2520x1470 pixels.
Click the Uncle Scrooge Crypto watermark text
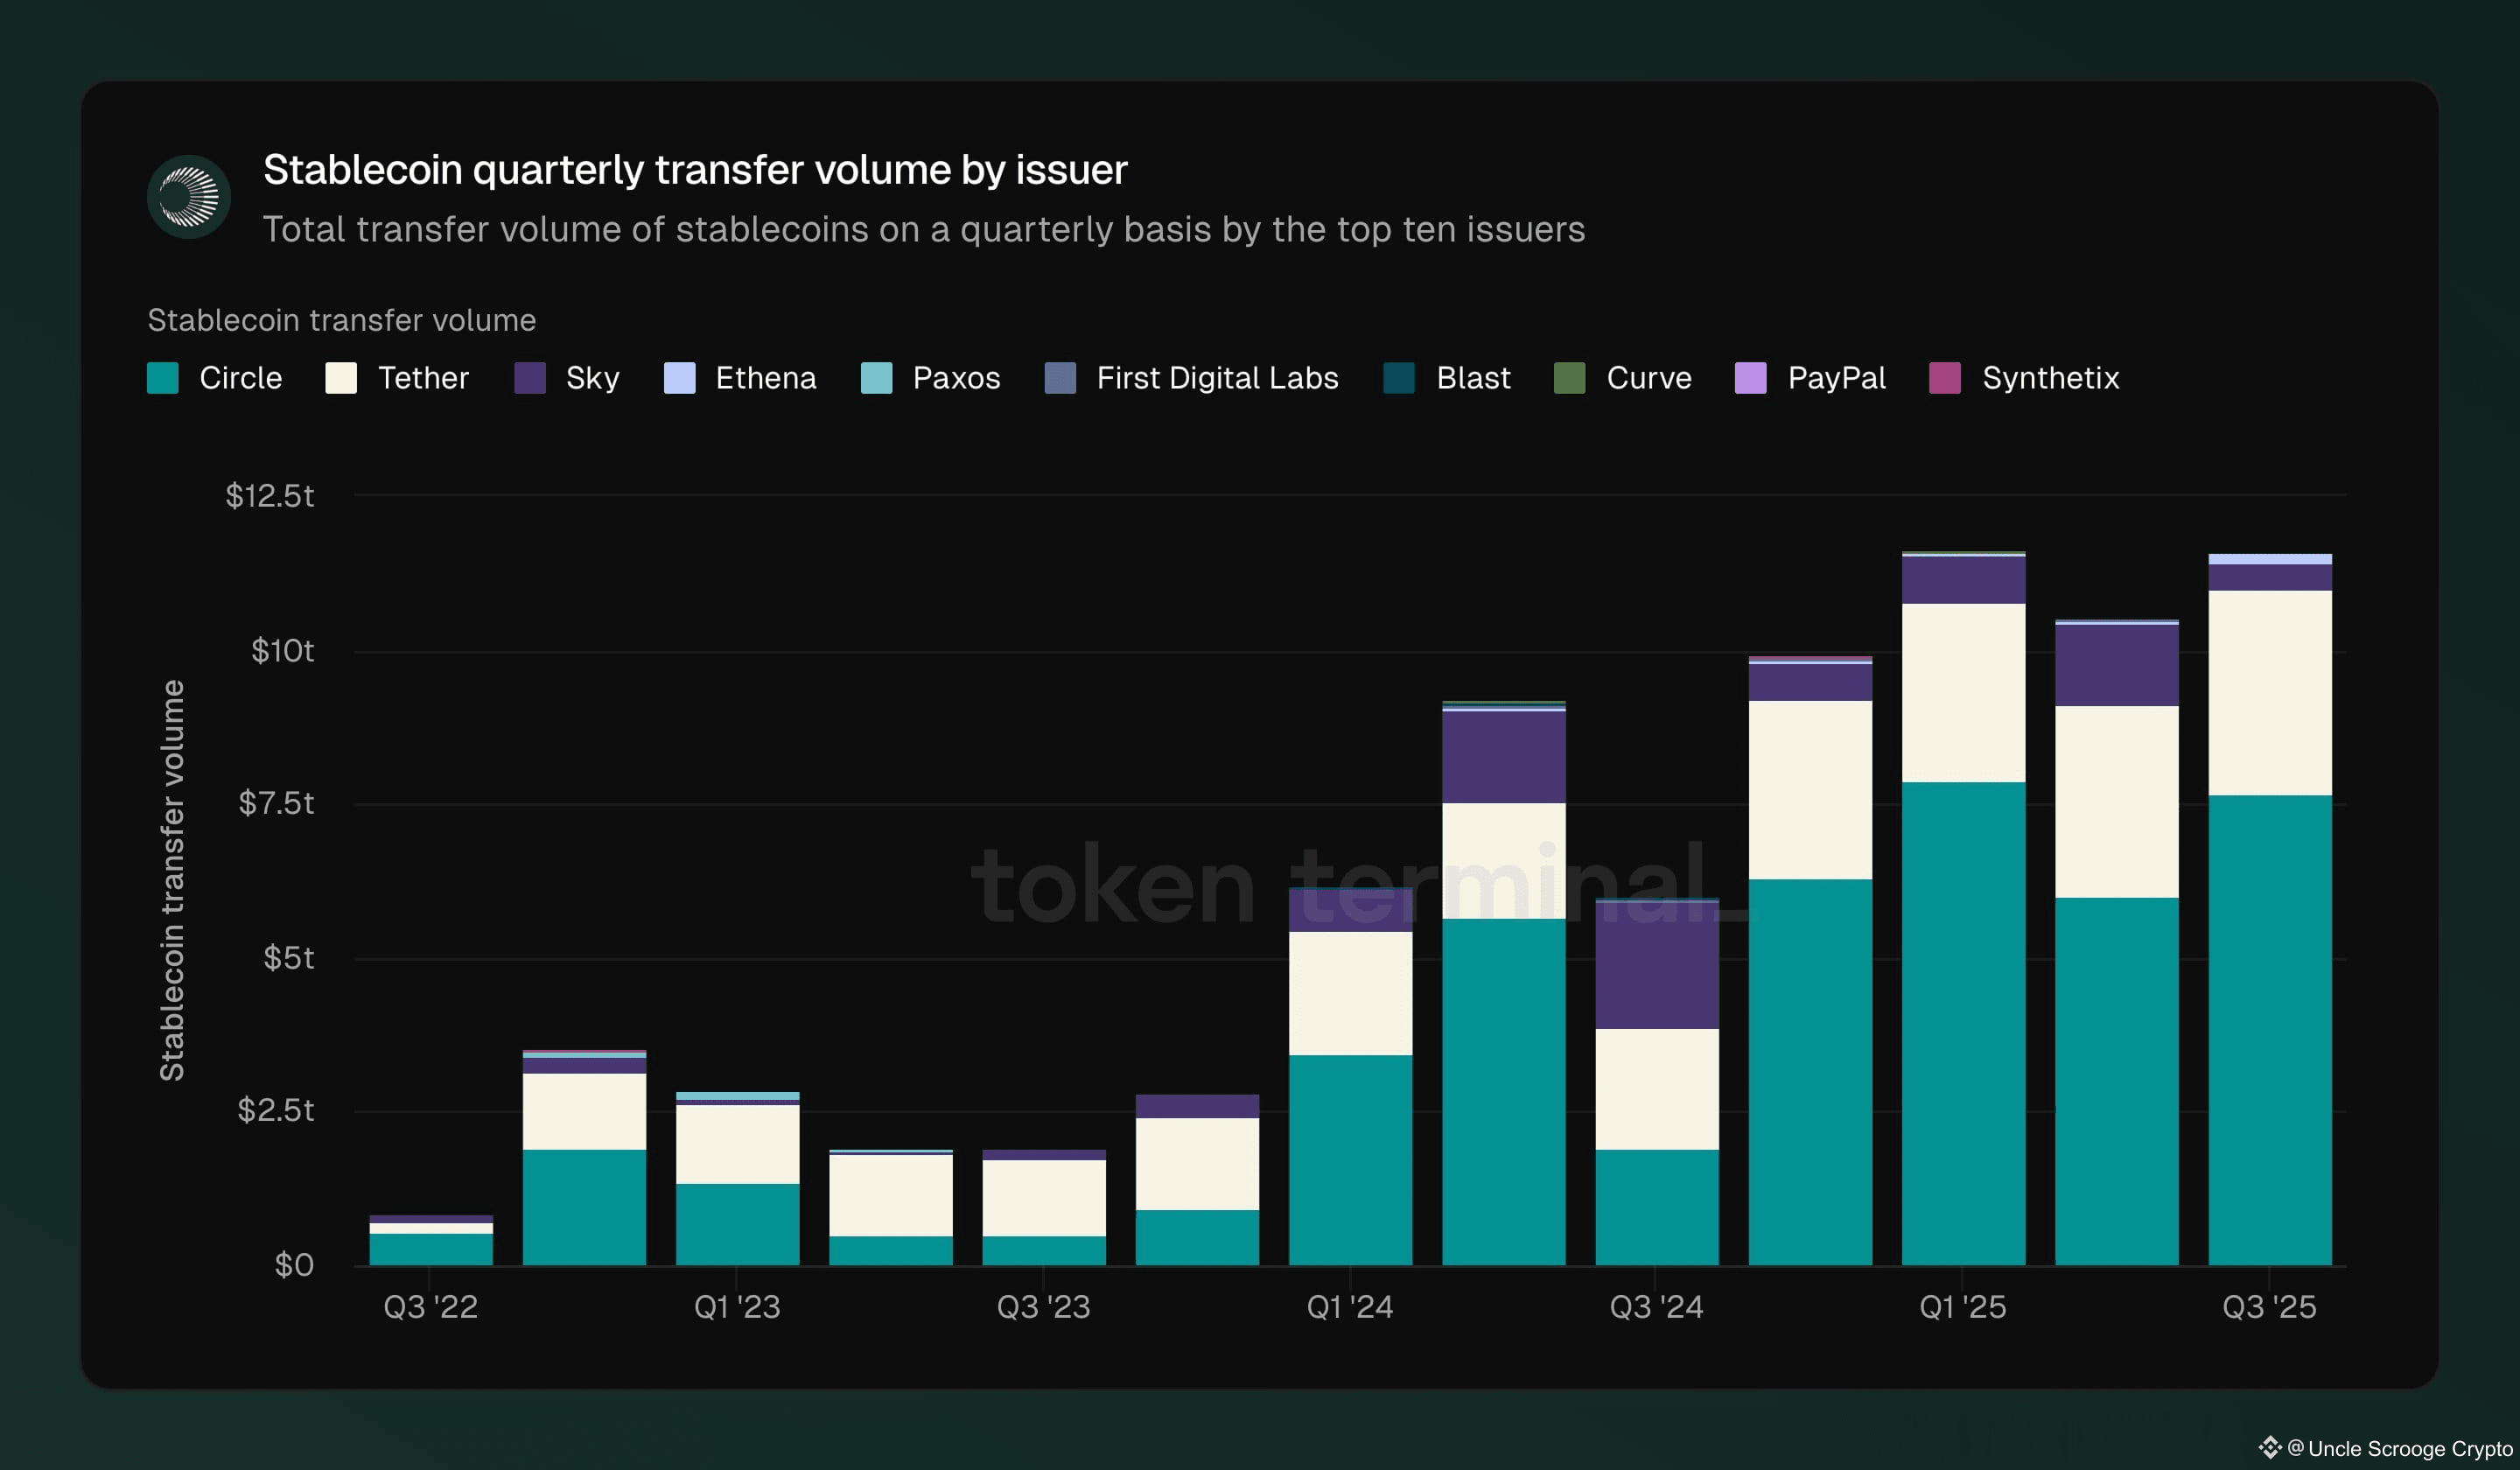pyautogui.click(x=2409, y=1448)
